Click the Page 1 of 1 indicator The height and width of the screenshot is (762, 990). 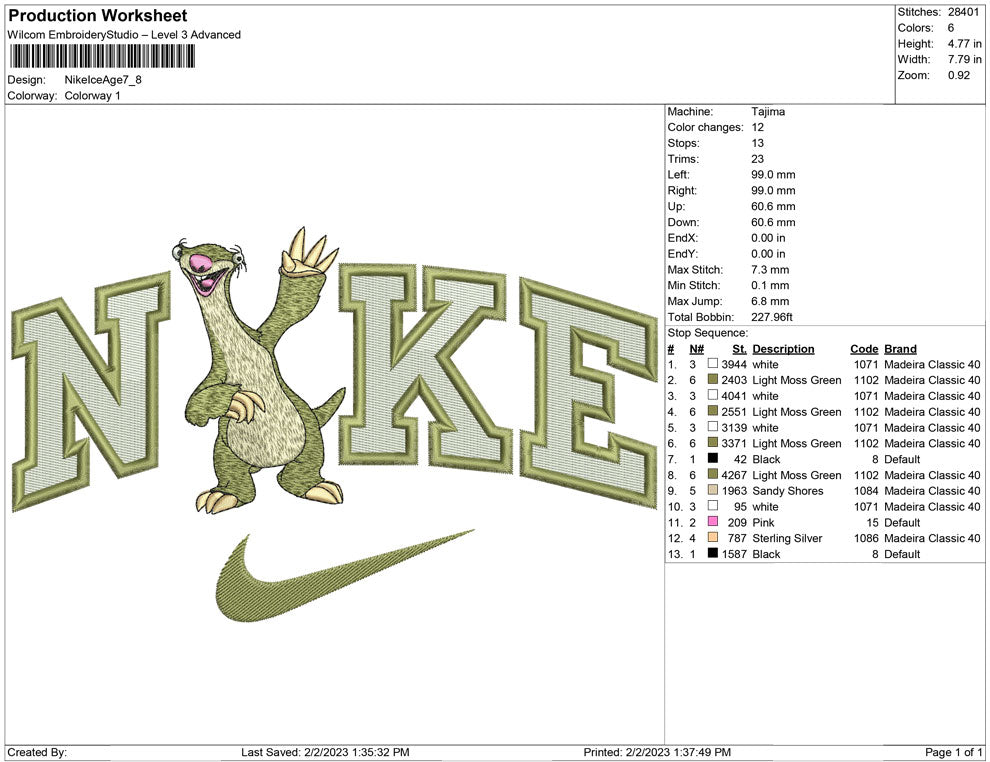pos(953,752)
